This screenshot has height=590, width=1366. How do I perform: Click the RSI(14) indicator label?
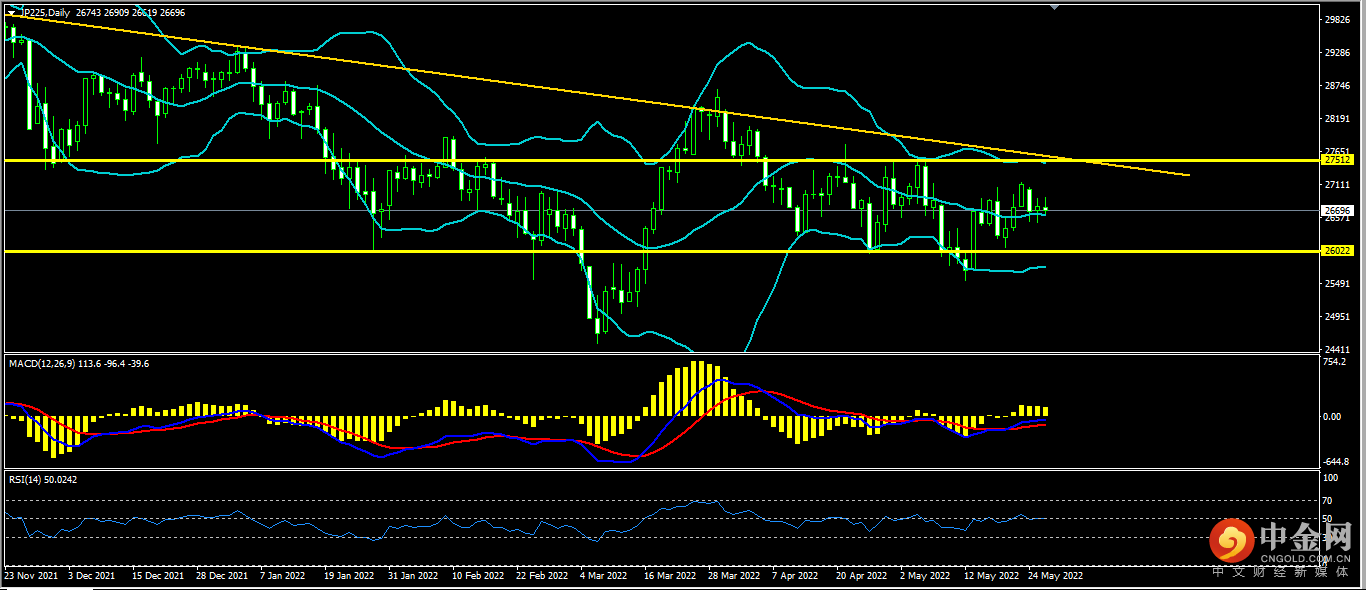point(27,480)
